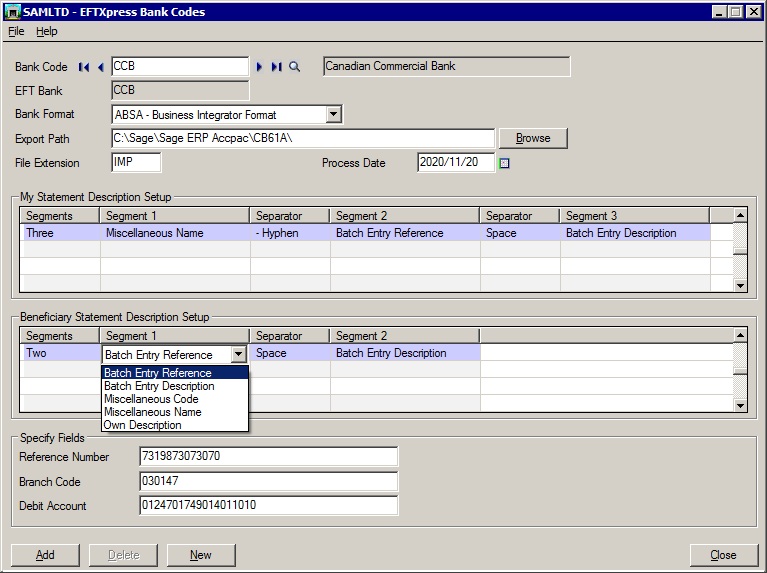Open the Bank Code finder magnifier

[294, 67]
